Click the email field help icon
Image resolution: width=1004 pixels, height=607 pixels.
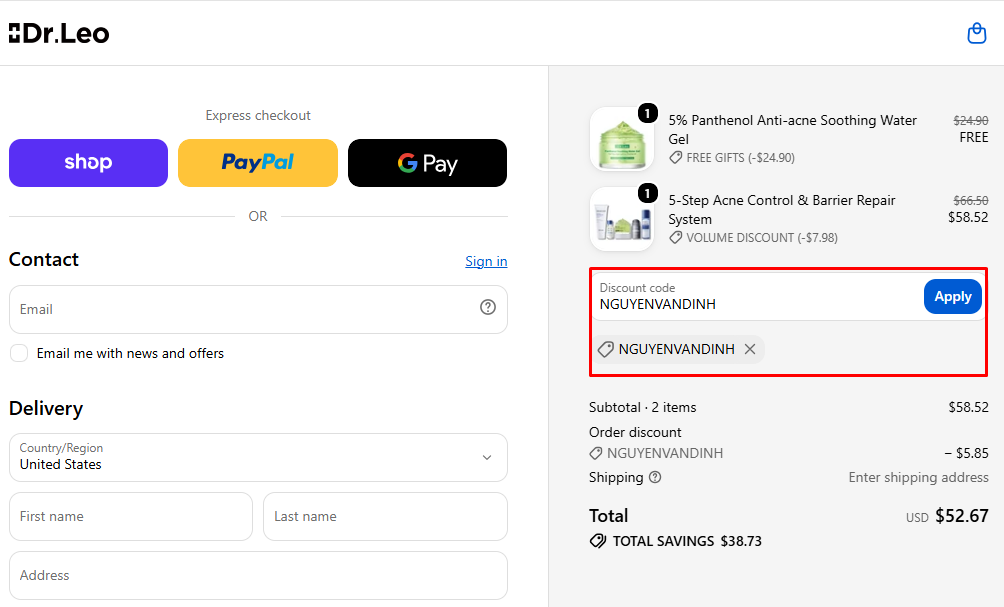click(488, 307)
